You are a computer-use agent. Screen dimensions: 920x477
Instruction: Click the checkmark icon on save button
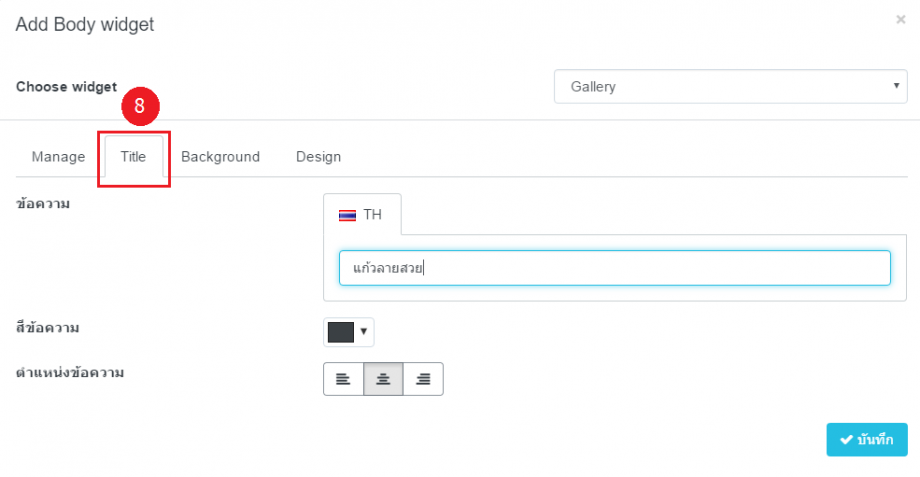tap(846, 440)
